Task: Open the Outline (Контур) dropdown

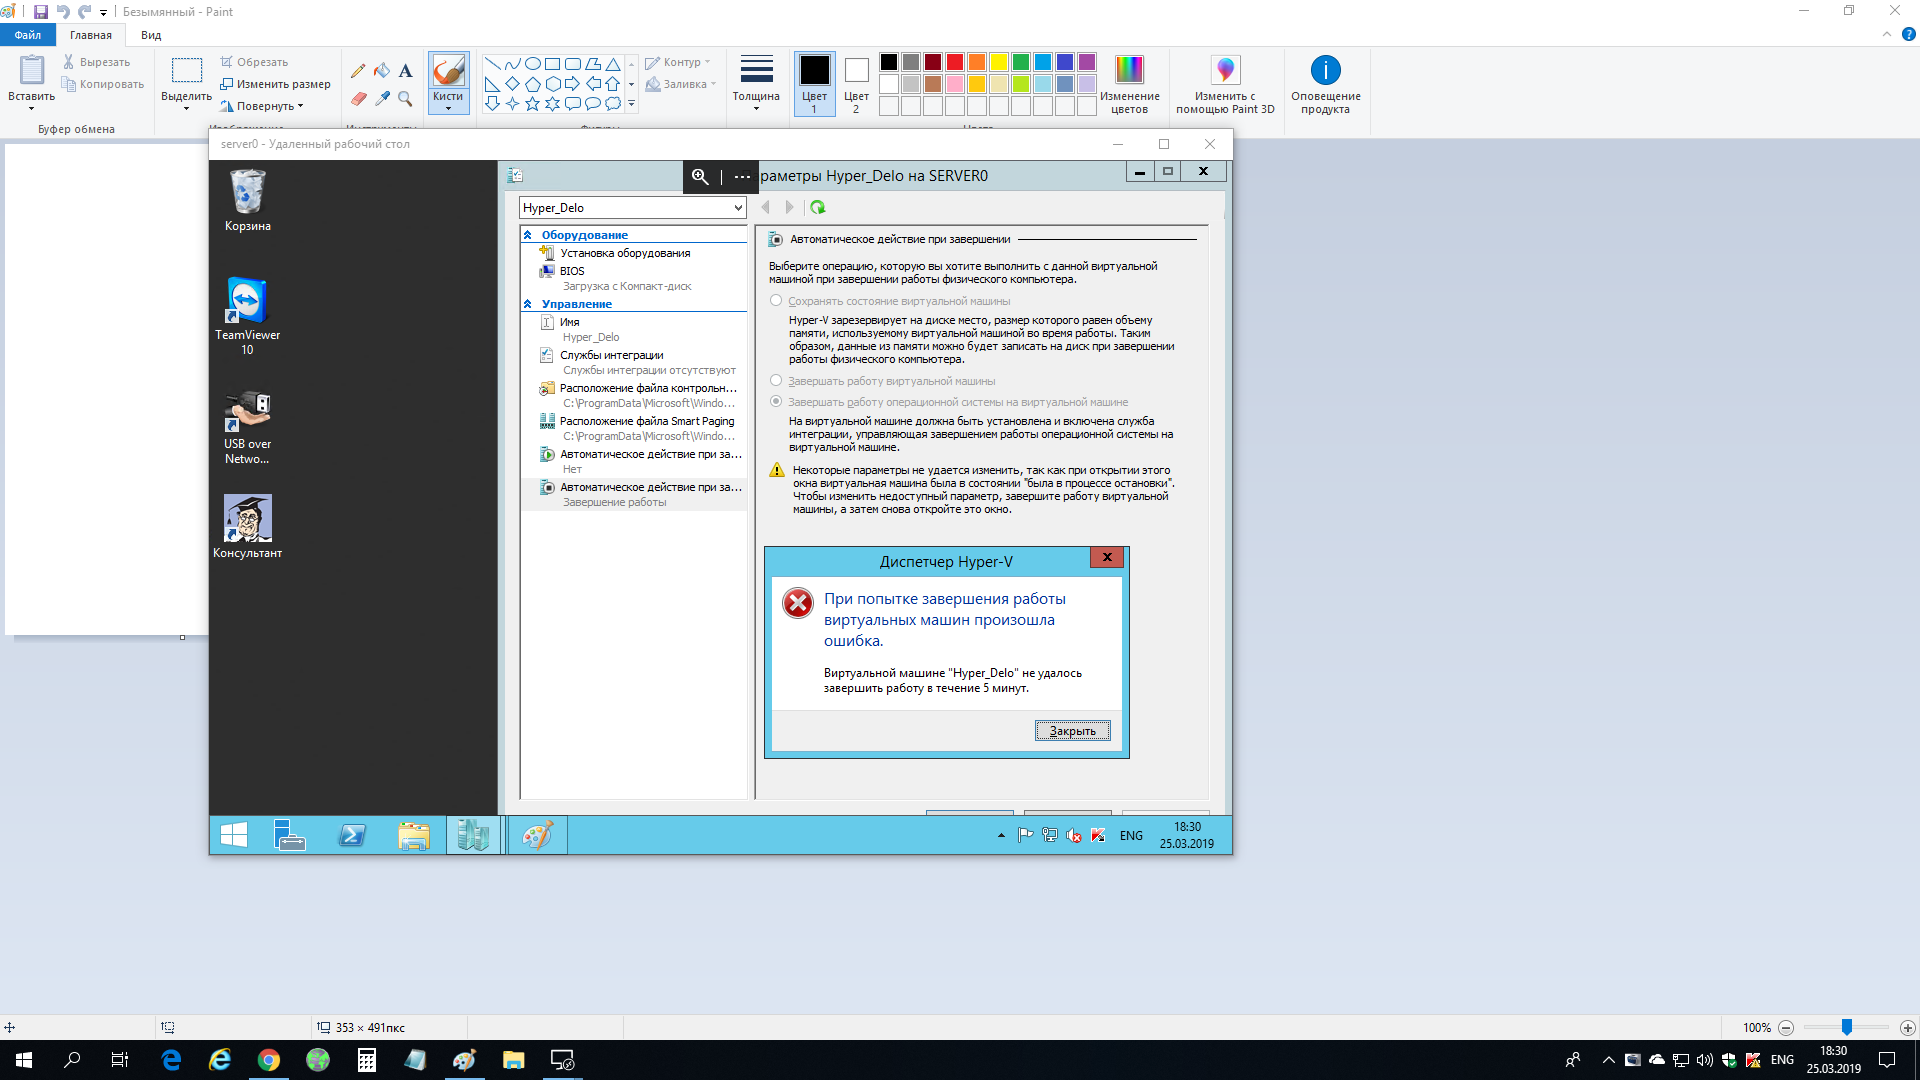Action: 678,62
